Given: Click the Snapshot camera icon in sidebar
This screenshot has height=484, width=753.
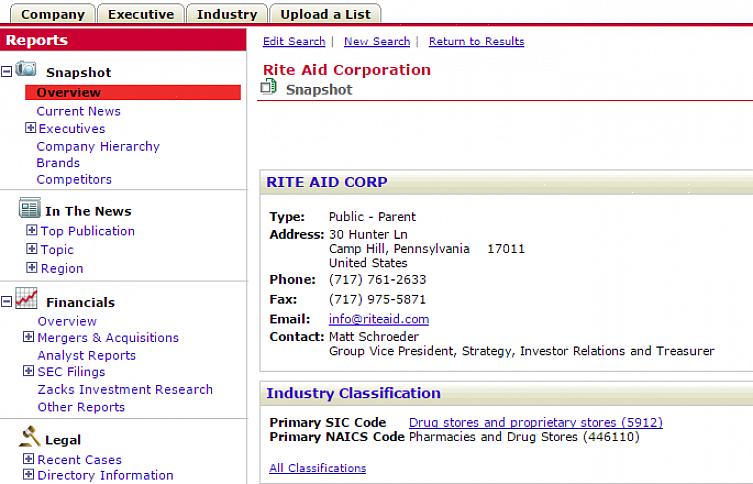Looking at the screenshot, I should click(x=26, y=69).
